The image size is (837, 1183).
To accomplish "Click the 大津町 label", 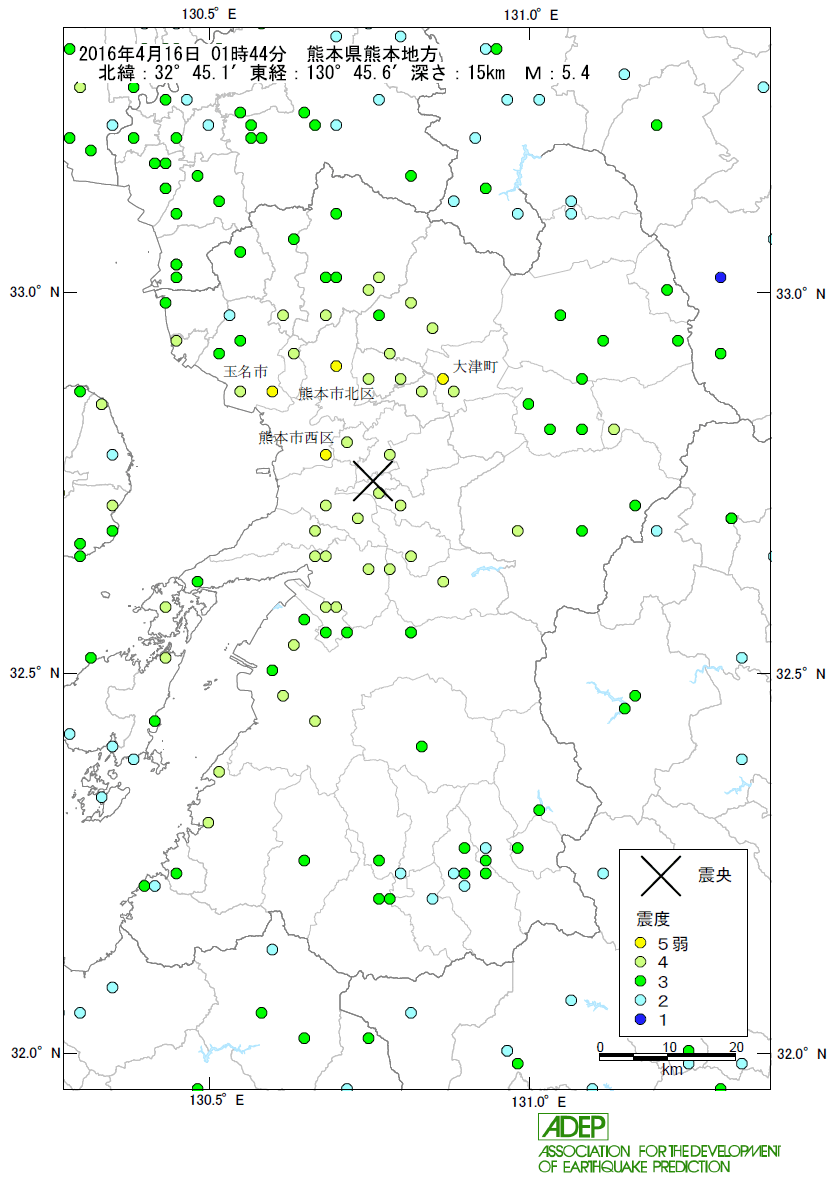I will (x=475, y=367).
